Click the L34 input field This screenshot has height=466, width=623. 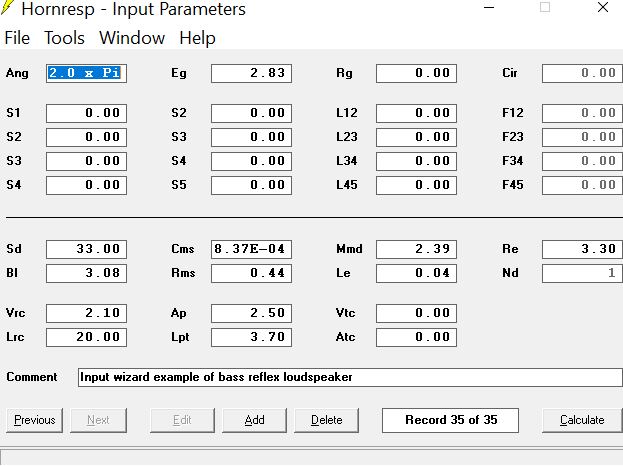pos(416,161)
